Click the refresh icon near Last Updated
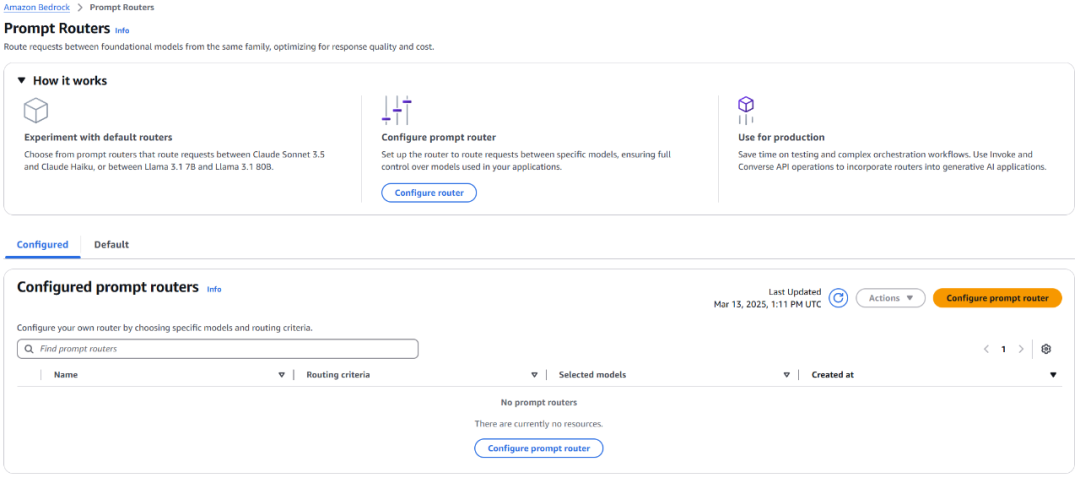The width and height of the screenshot is (1080, 478). click(x=839, y=298)
